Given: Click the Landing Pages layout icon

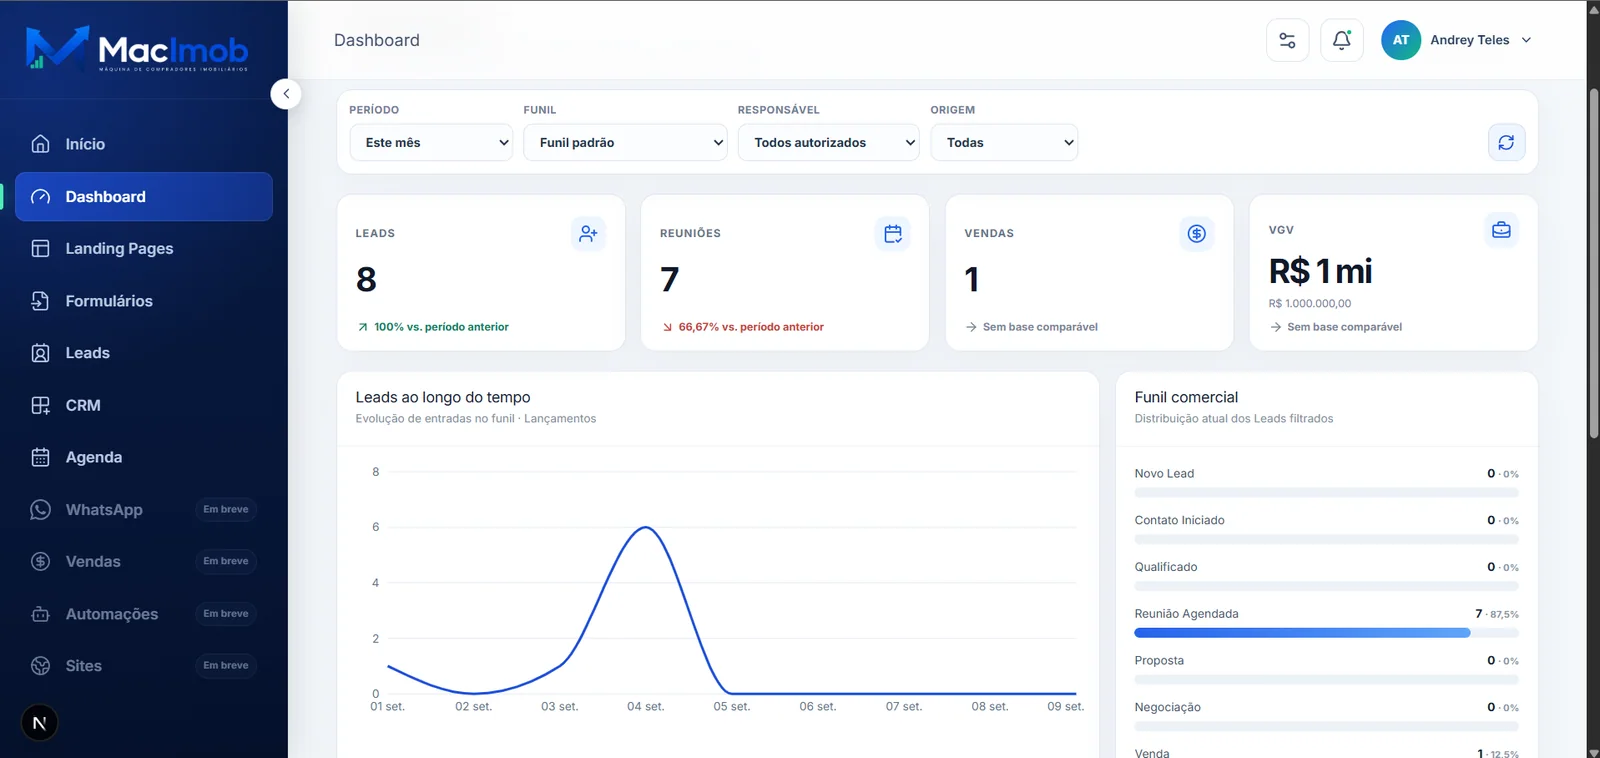Looking at the screenshot, I should [x=41, y=248].
